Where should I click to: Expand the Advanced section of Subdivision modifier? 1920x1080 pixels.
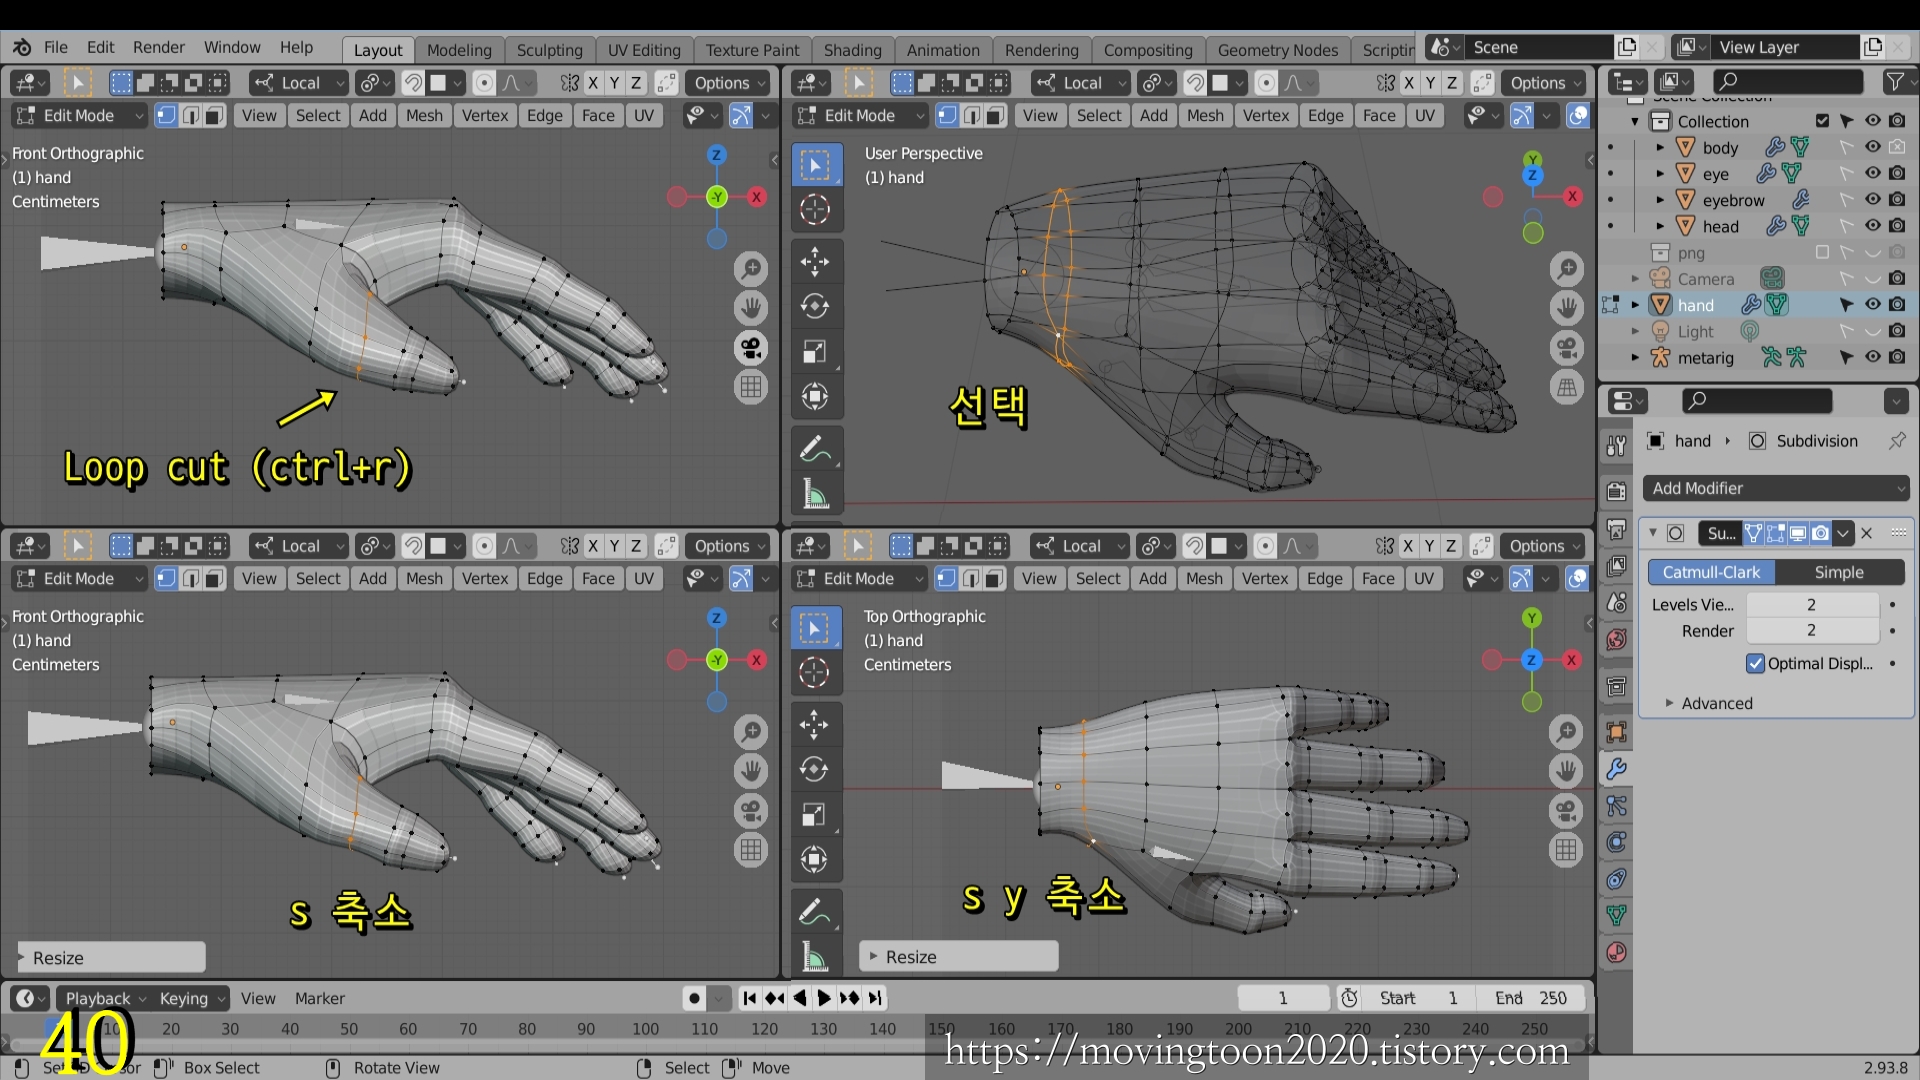1708,703
